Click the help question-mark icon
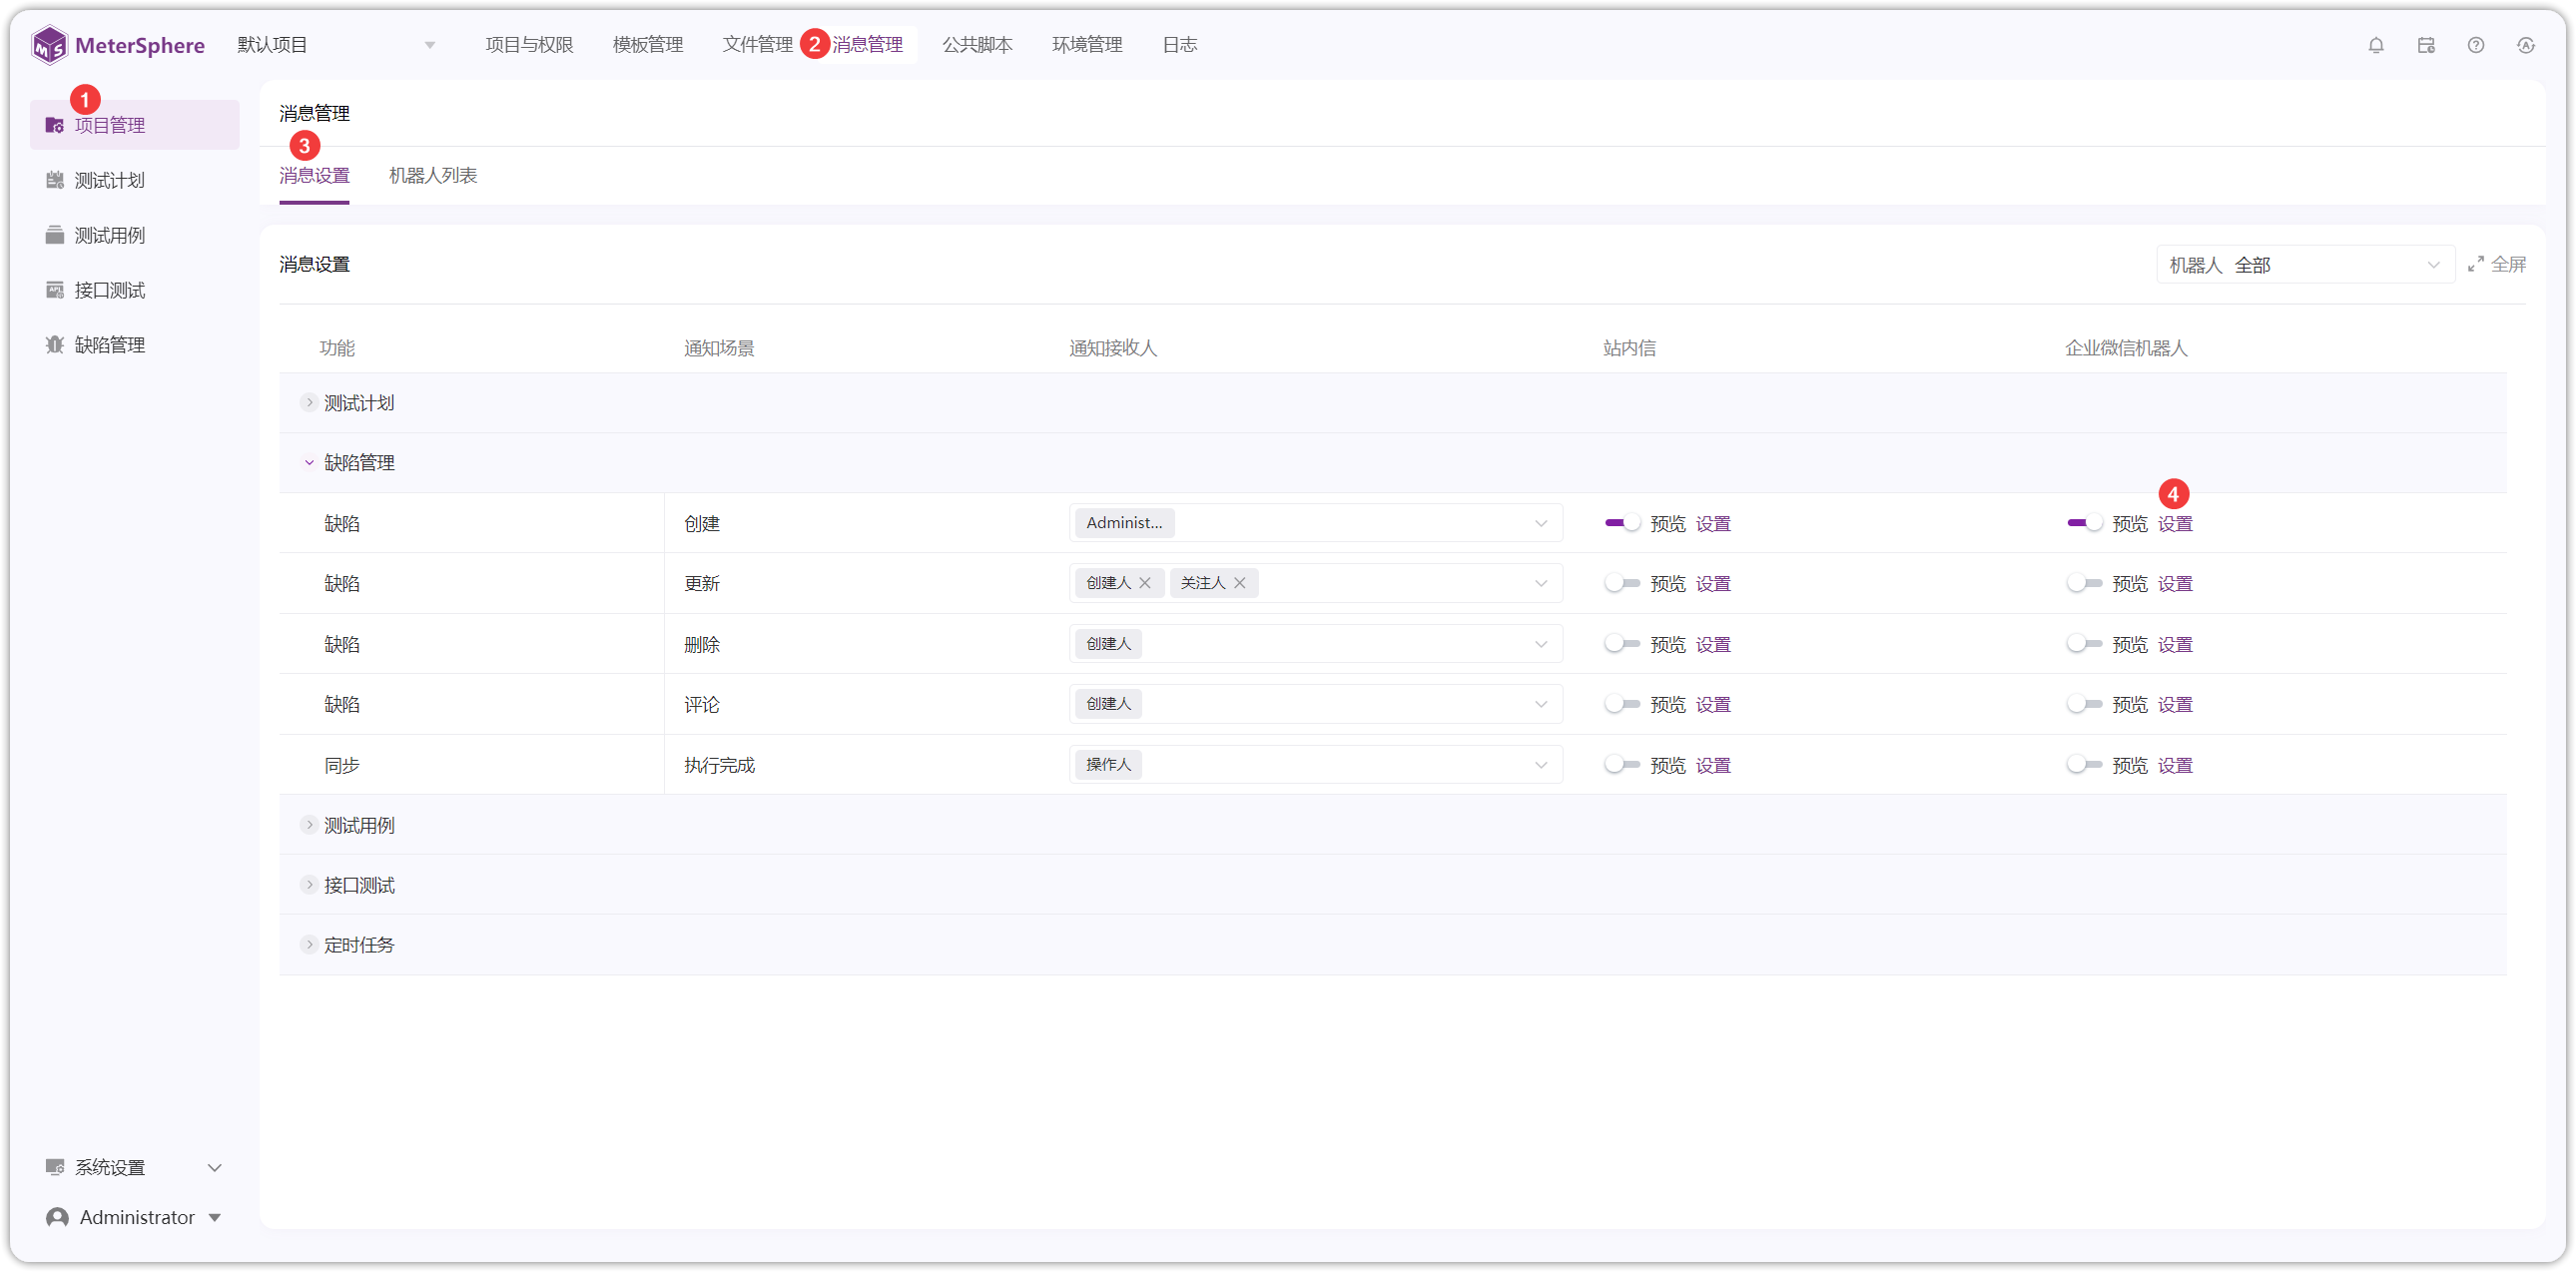Viewport: 2576px width, 1272px height. (x=2476, y=45)
